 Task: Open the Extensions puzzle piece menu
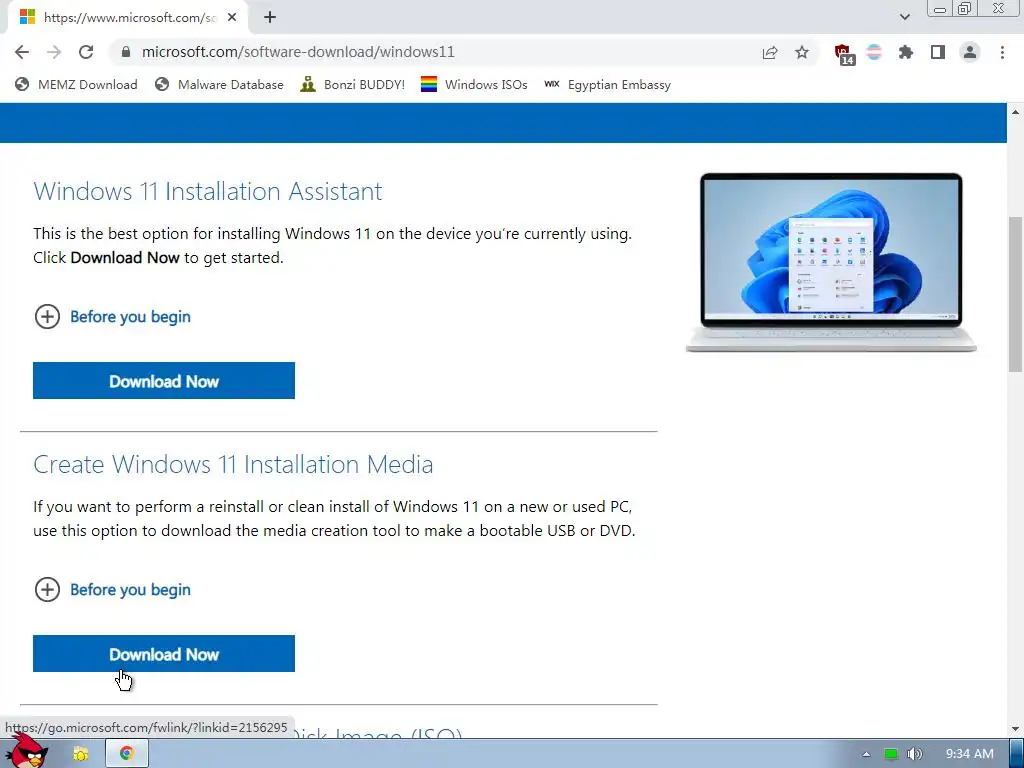[906, 52]
